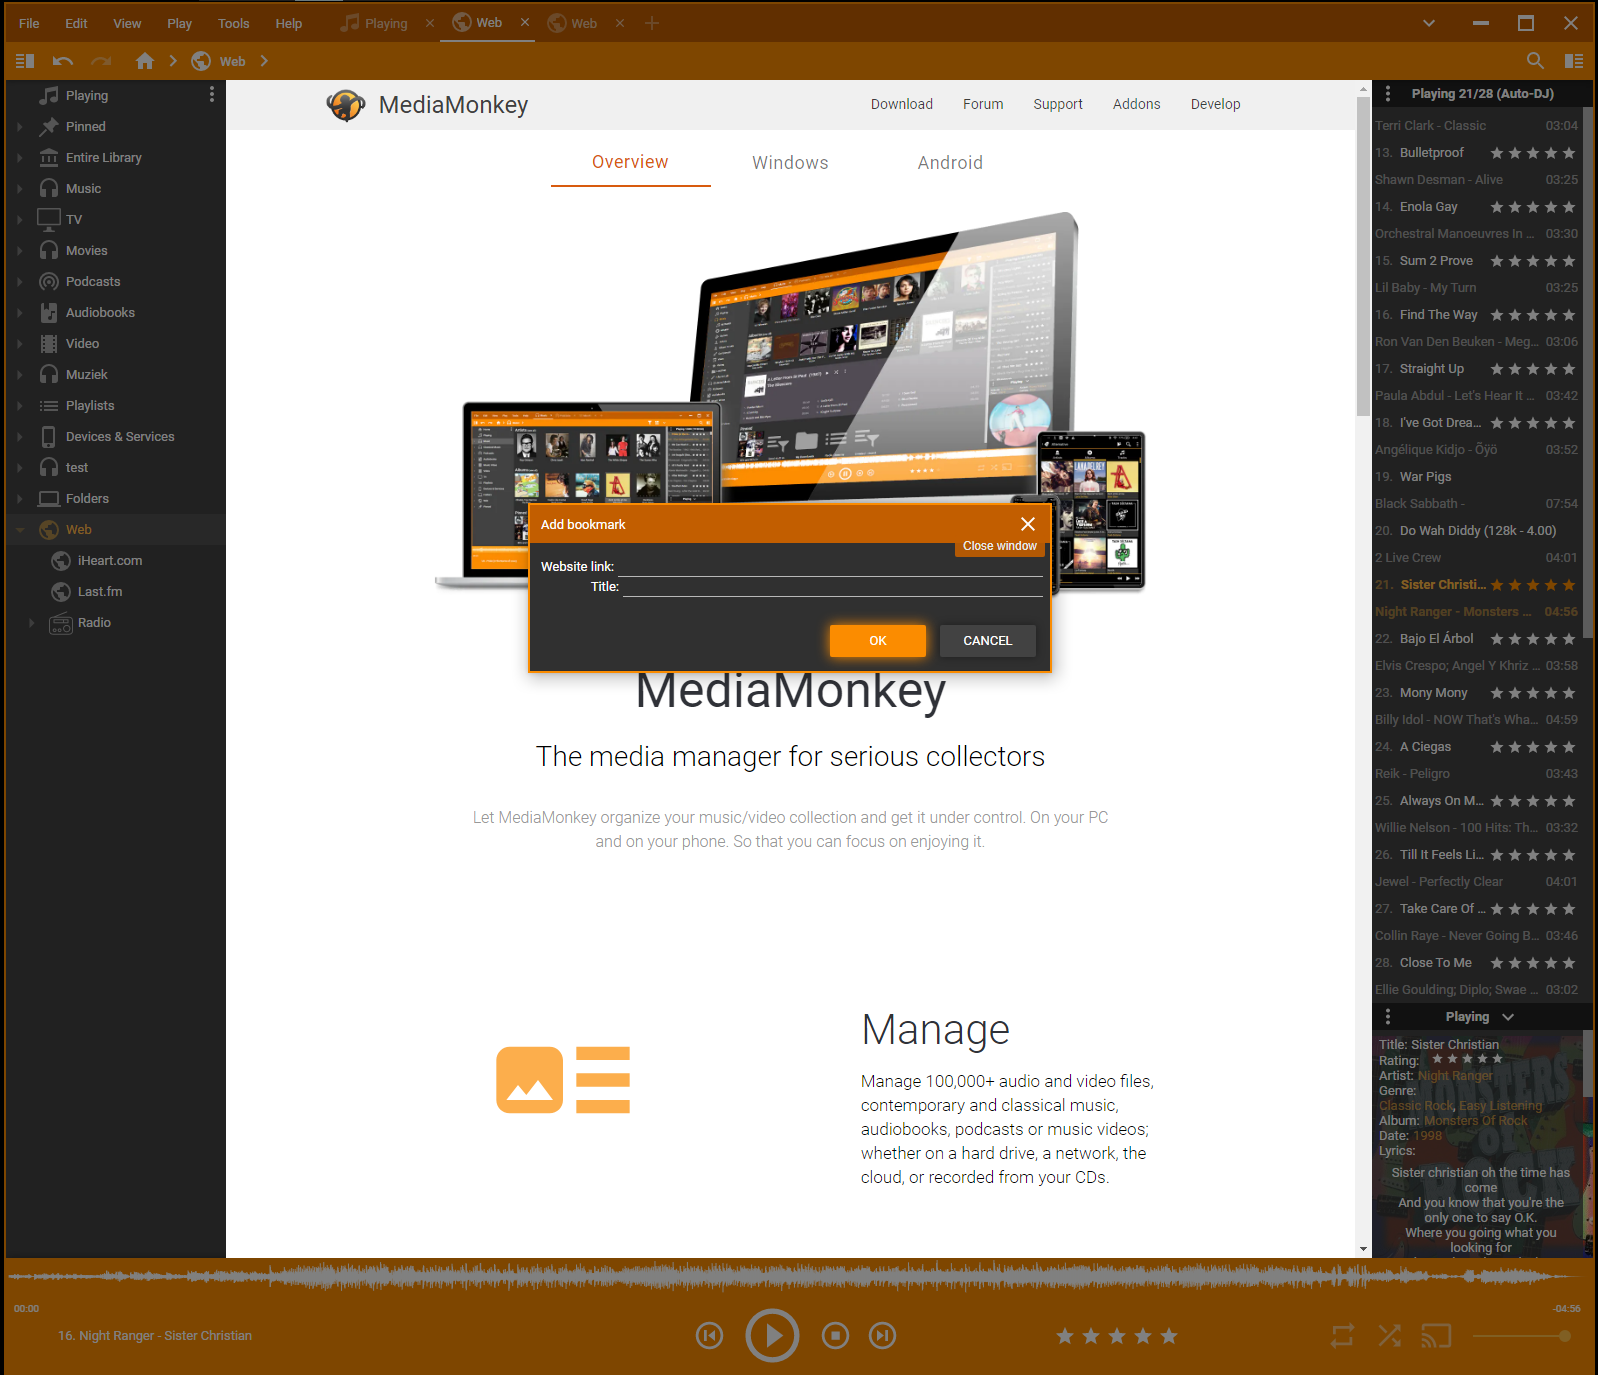Open the cast to device icon
This screenshot has height=1375, width=1598.
[1436, 1335]
